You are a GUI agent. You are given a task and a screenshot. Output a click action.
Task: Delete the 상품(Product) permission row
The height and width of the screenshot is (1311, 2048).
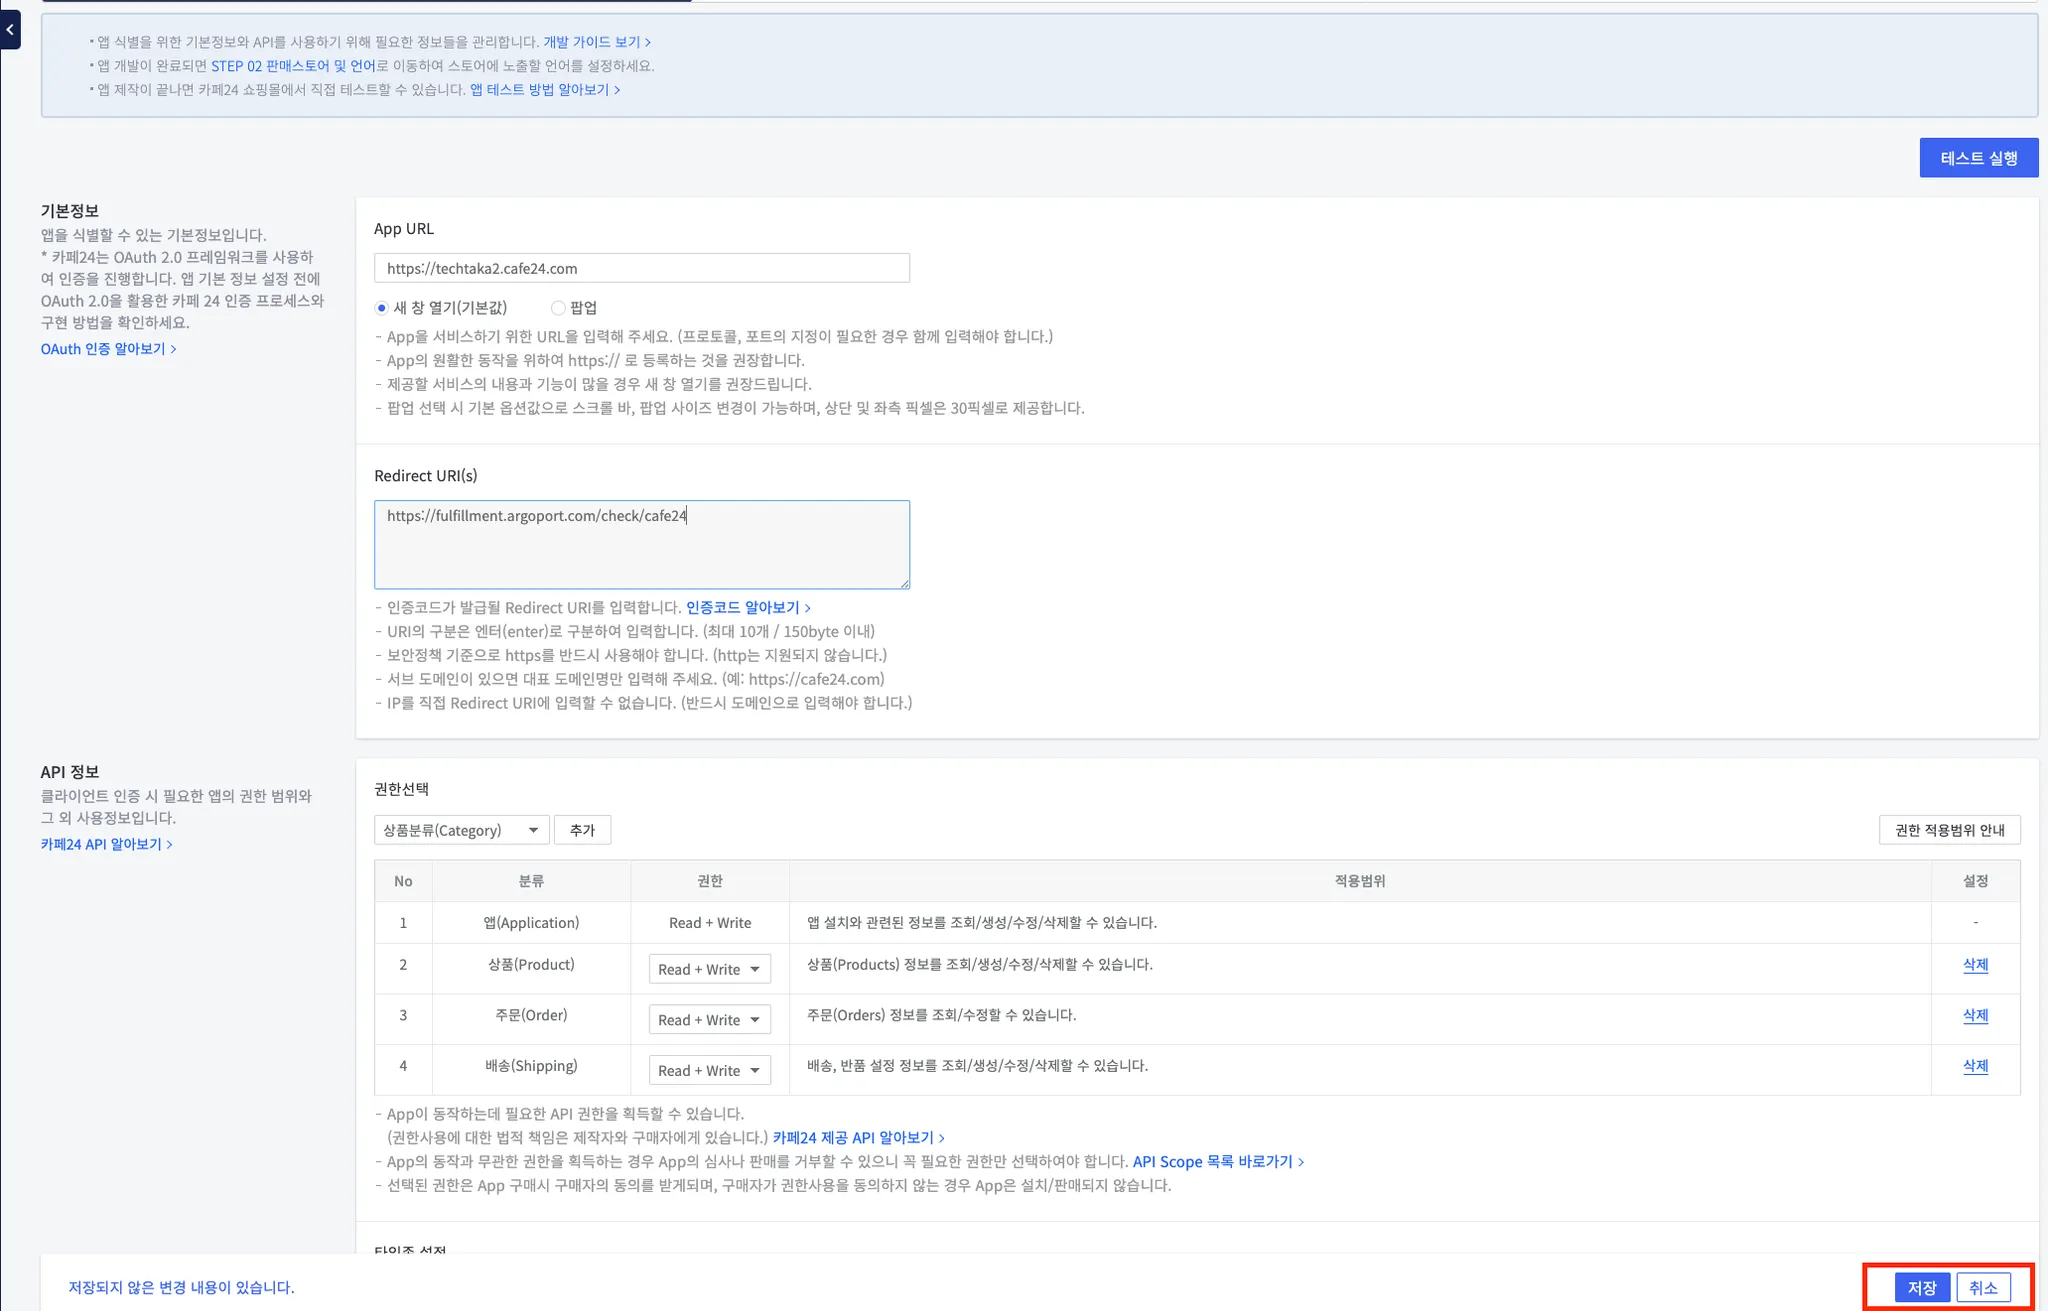(x=1975, y=965)
